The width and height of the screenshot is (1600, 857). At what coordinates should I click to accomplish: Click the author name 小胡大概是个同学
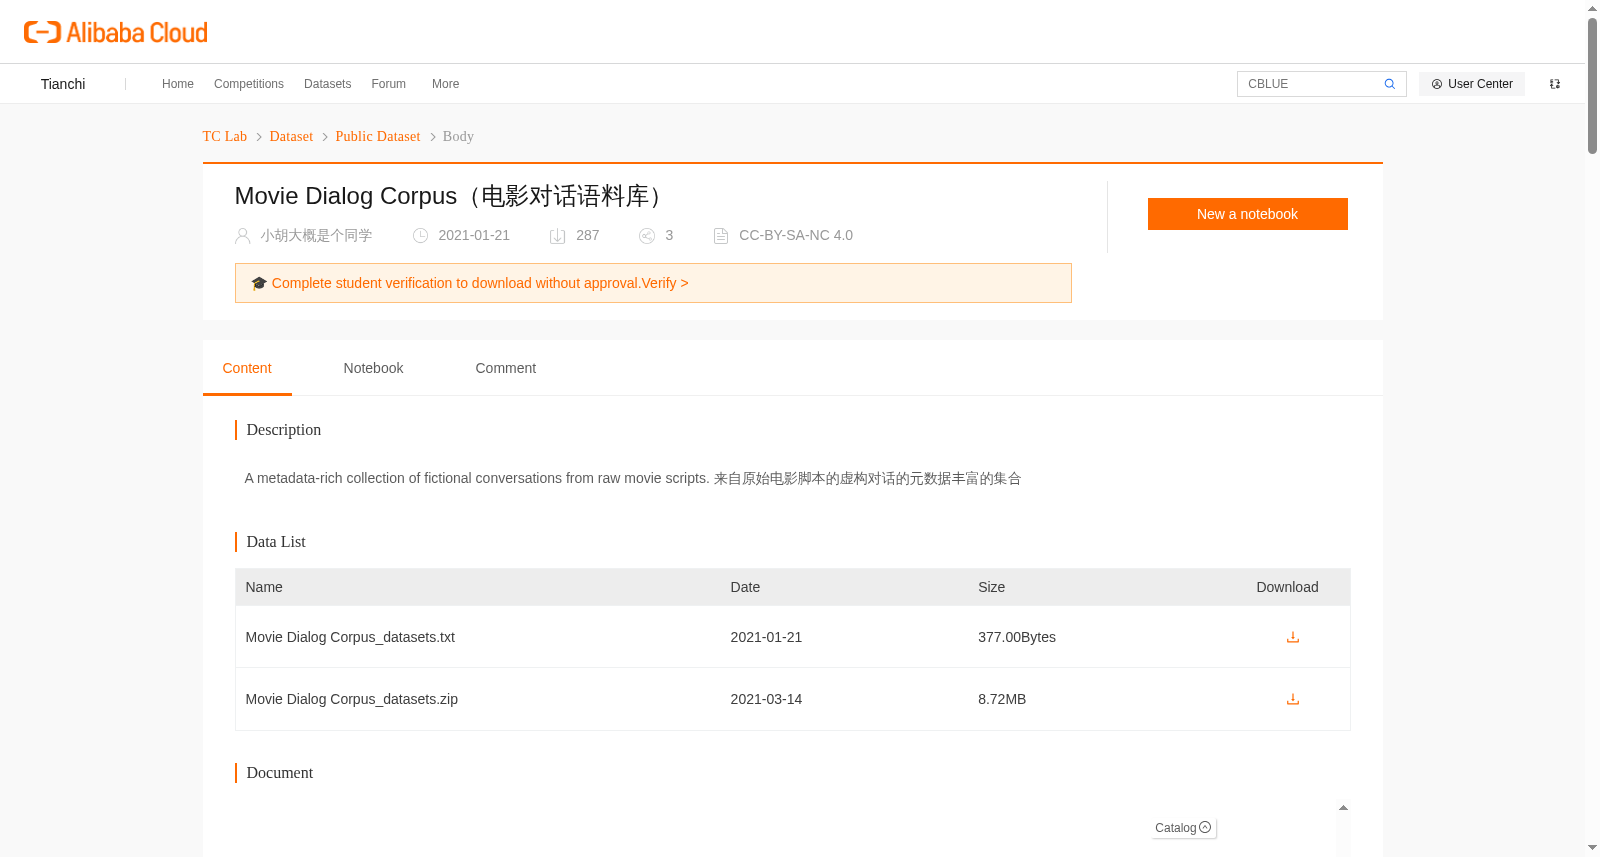click(x=316, y=236)
